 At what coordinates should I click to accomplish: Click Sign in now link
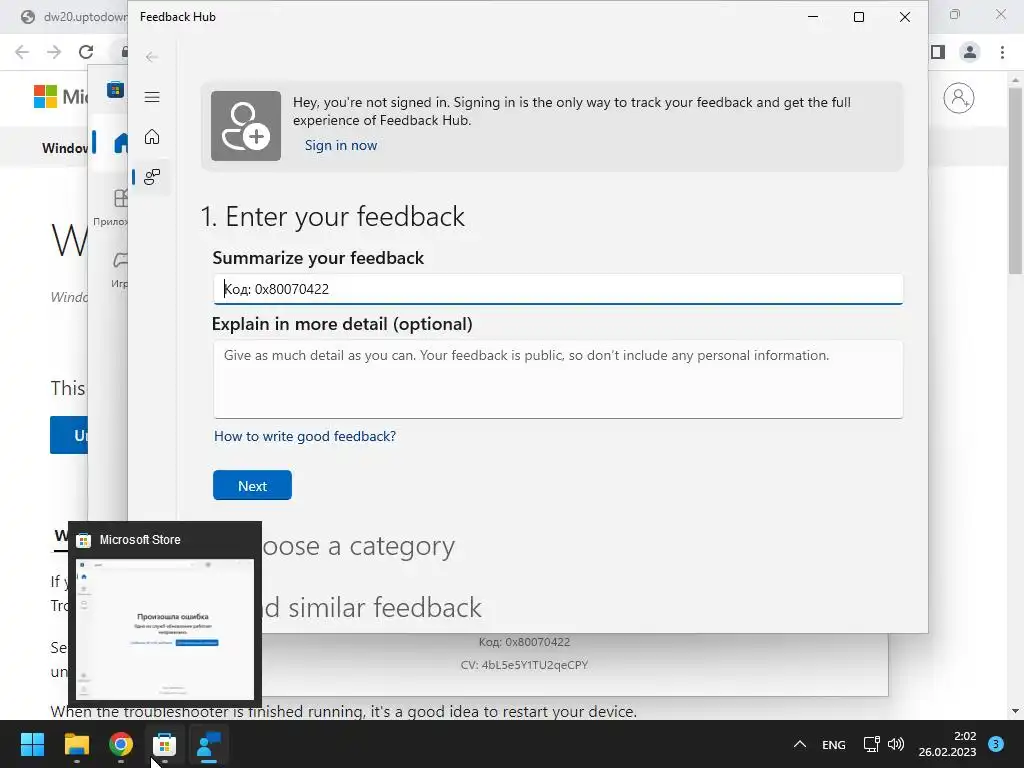pos(341,145)
